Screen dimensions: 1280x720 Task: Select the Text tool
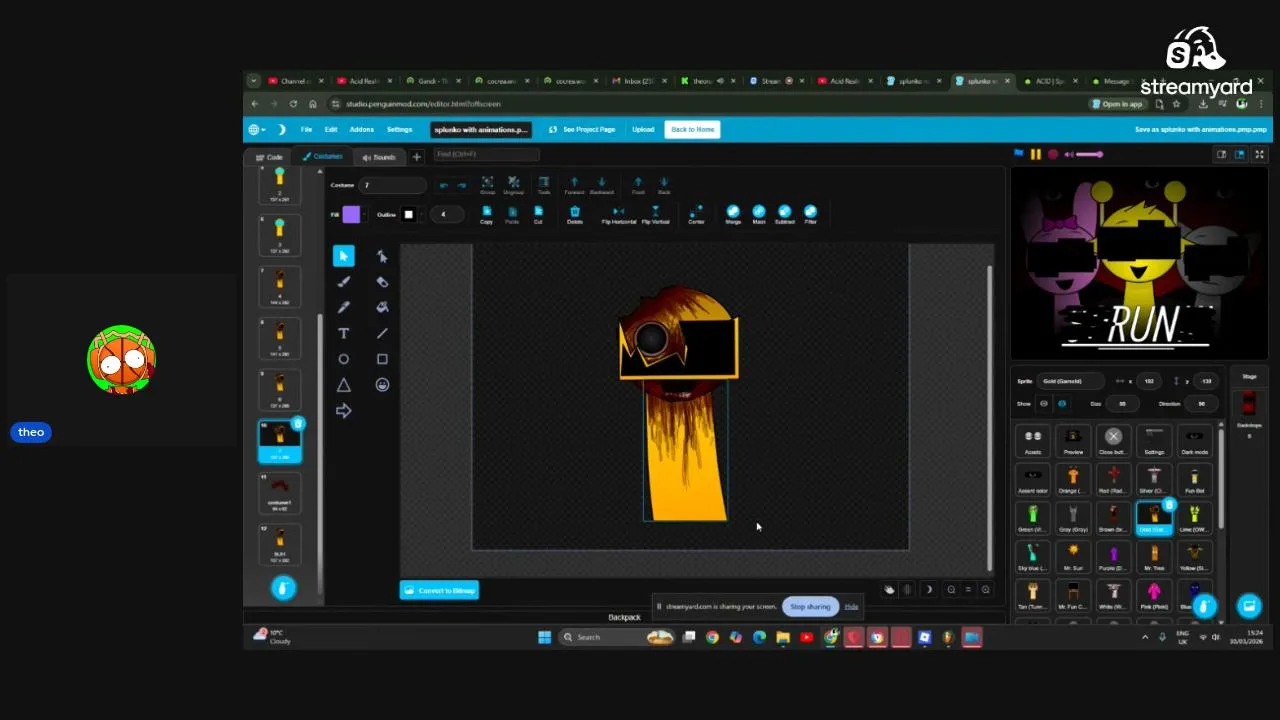(343, 333)
